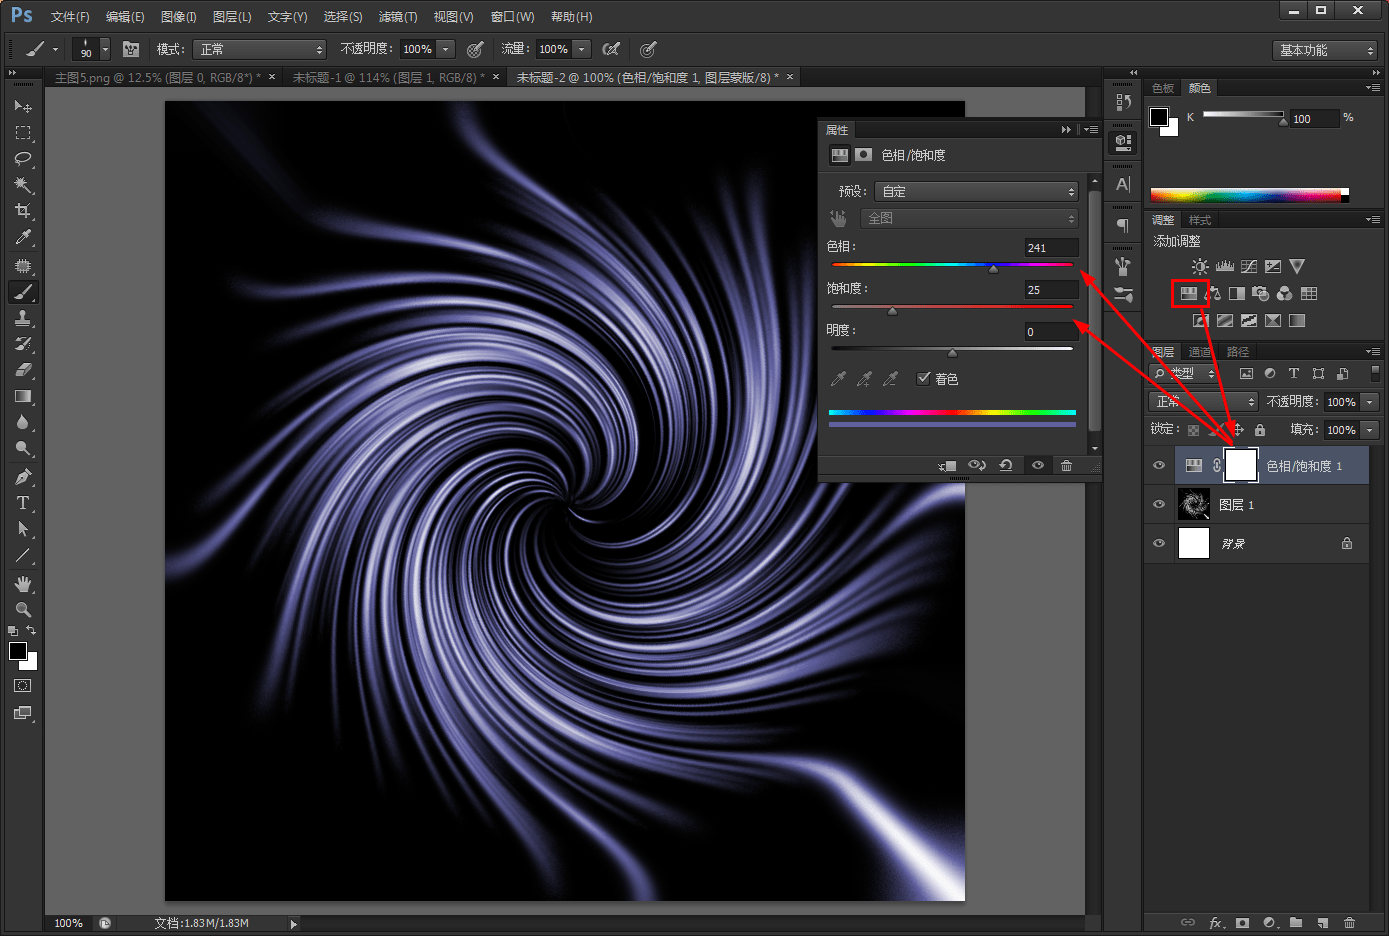
Task: Select the Lasso tool
Action: tap(23, 158)
